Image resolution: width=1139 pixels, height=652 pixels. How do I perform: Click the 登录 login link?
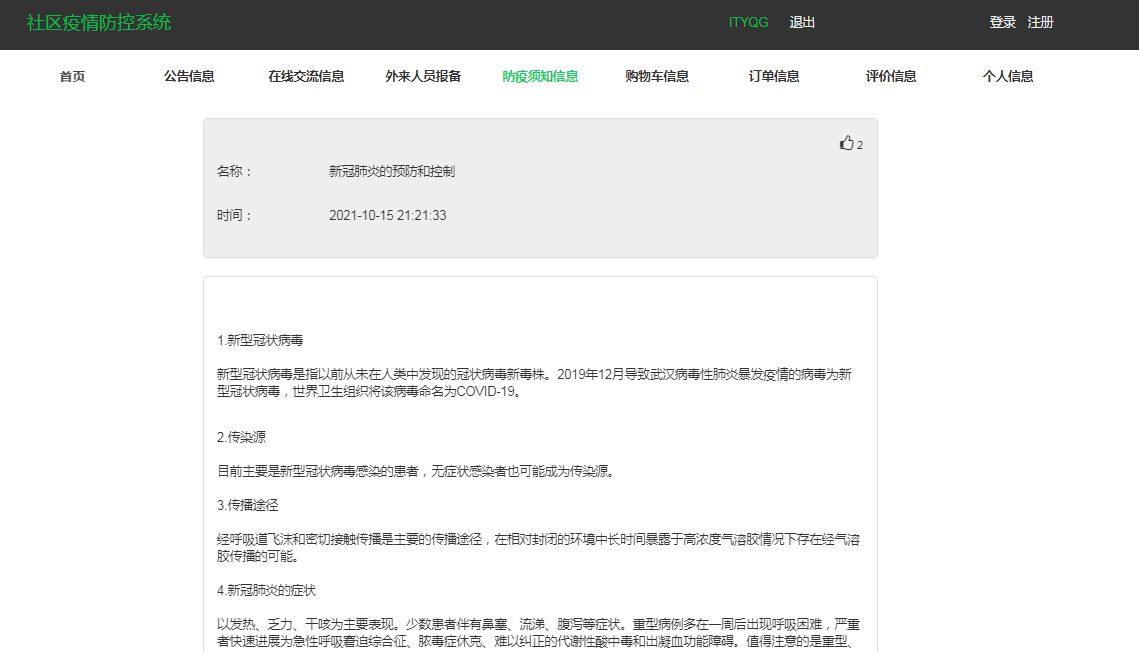pos(1002,23)
